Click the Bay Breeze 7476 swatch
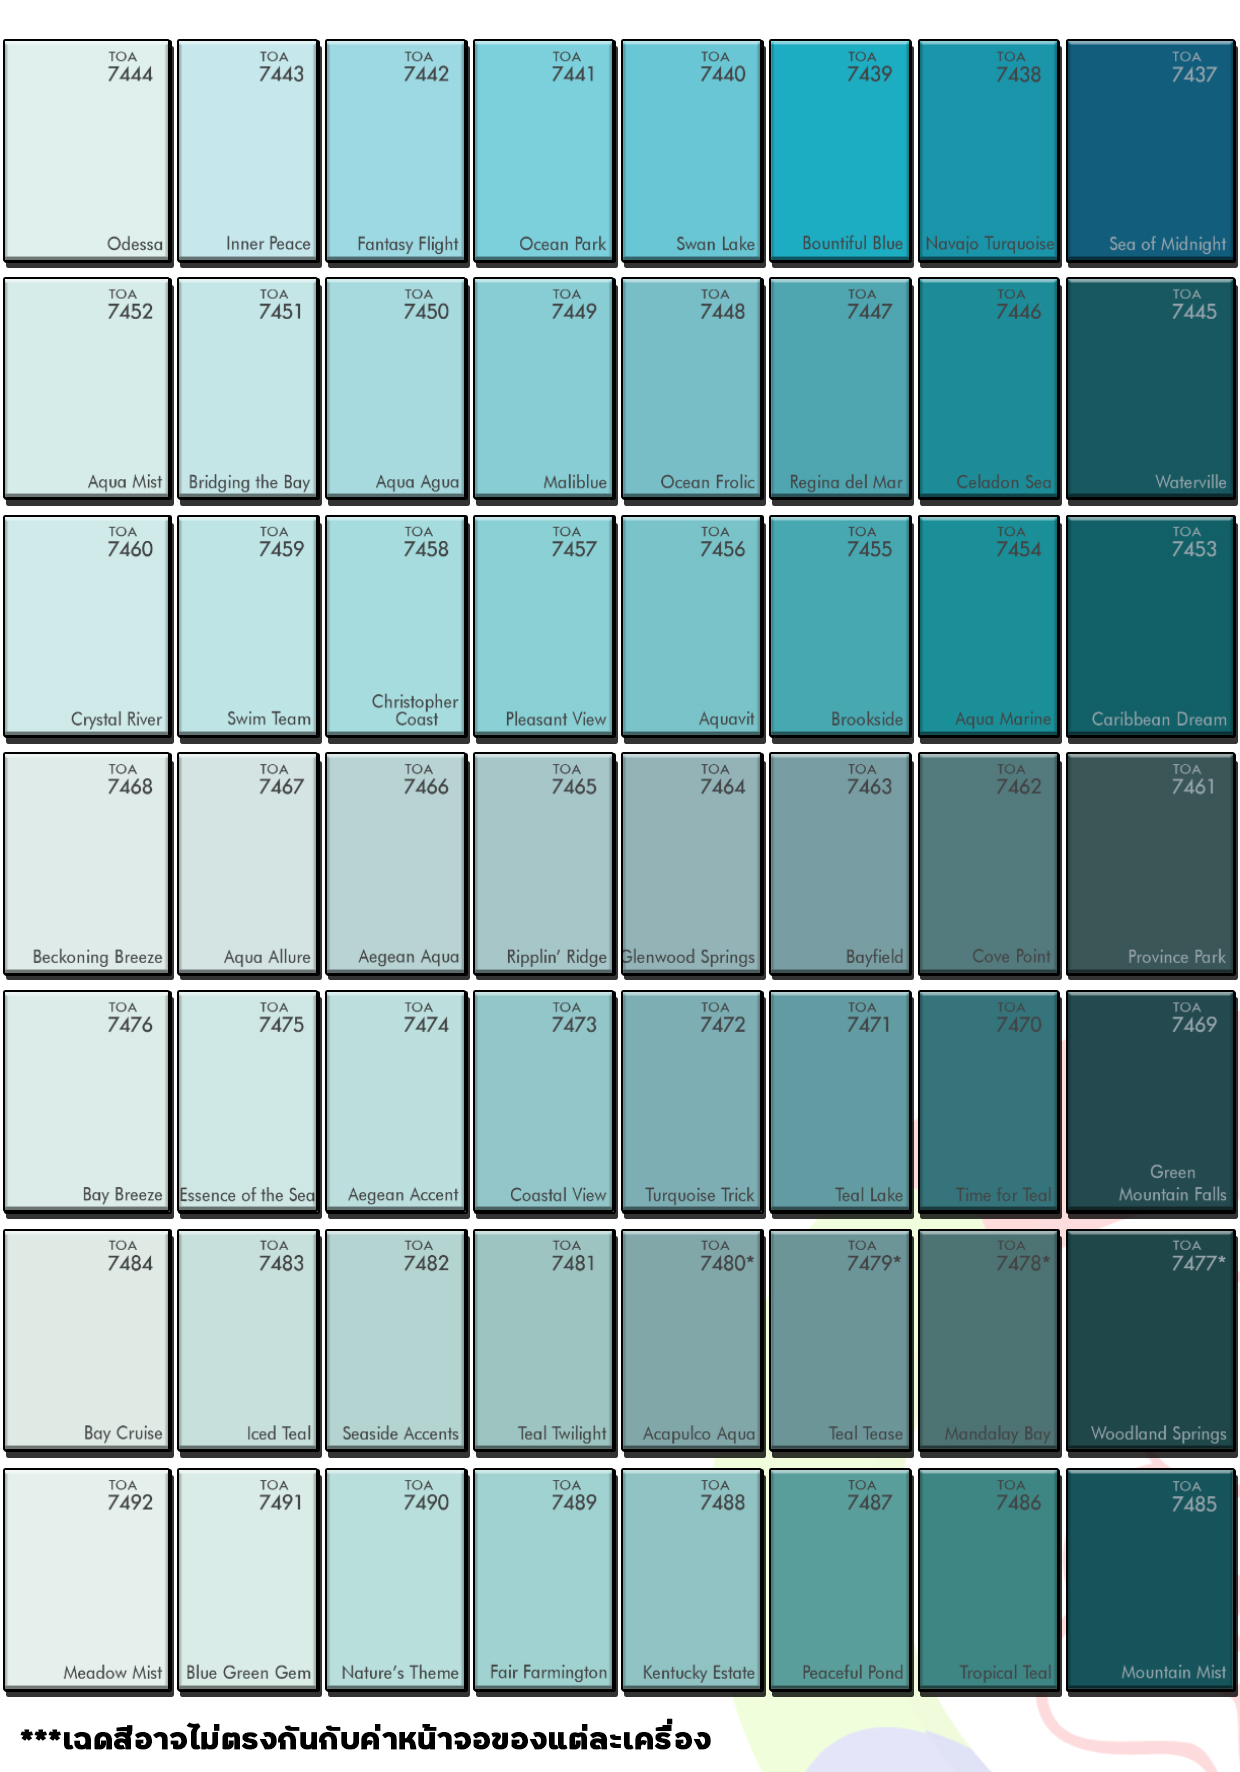This screenshot has height=1772, width=1240. click(87, 1103)
